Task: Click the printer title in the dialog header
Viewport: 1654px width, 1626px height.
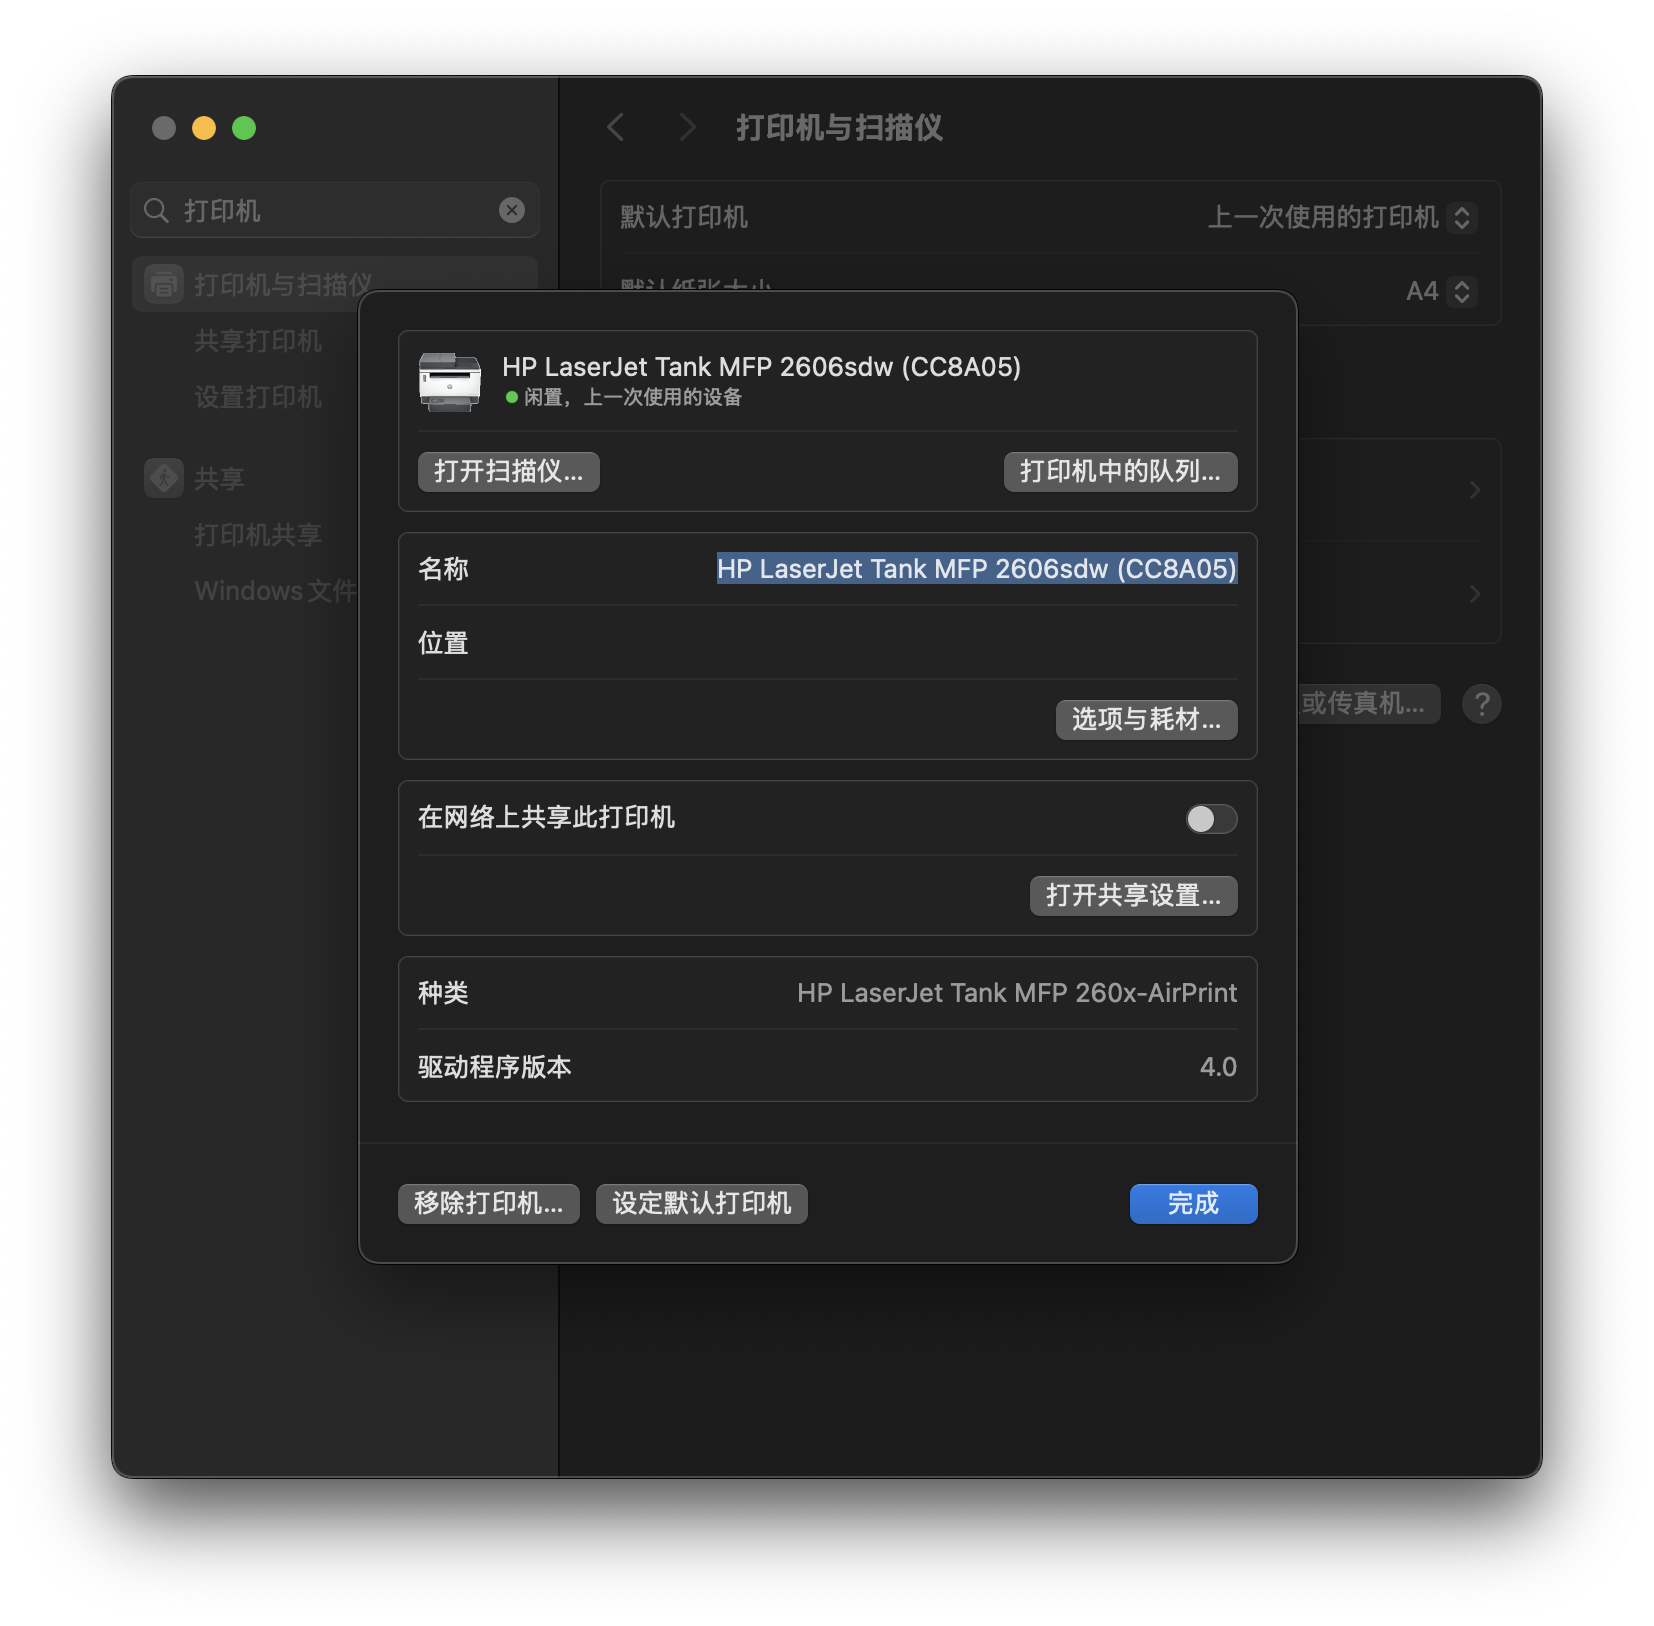Action: (x=761, y=367)
